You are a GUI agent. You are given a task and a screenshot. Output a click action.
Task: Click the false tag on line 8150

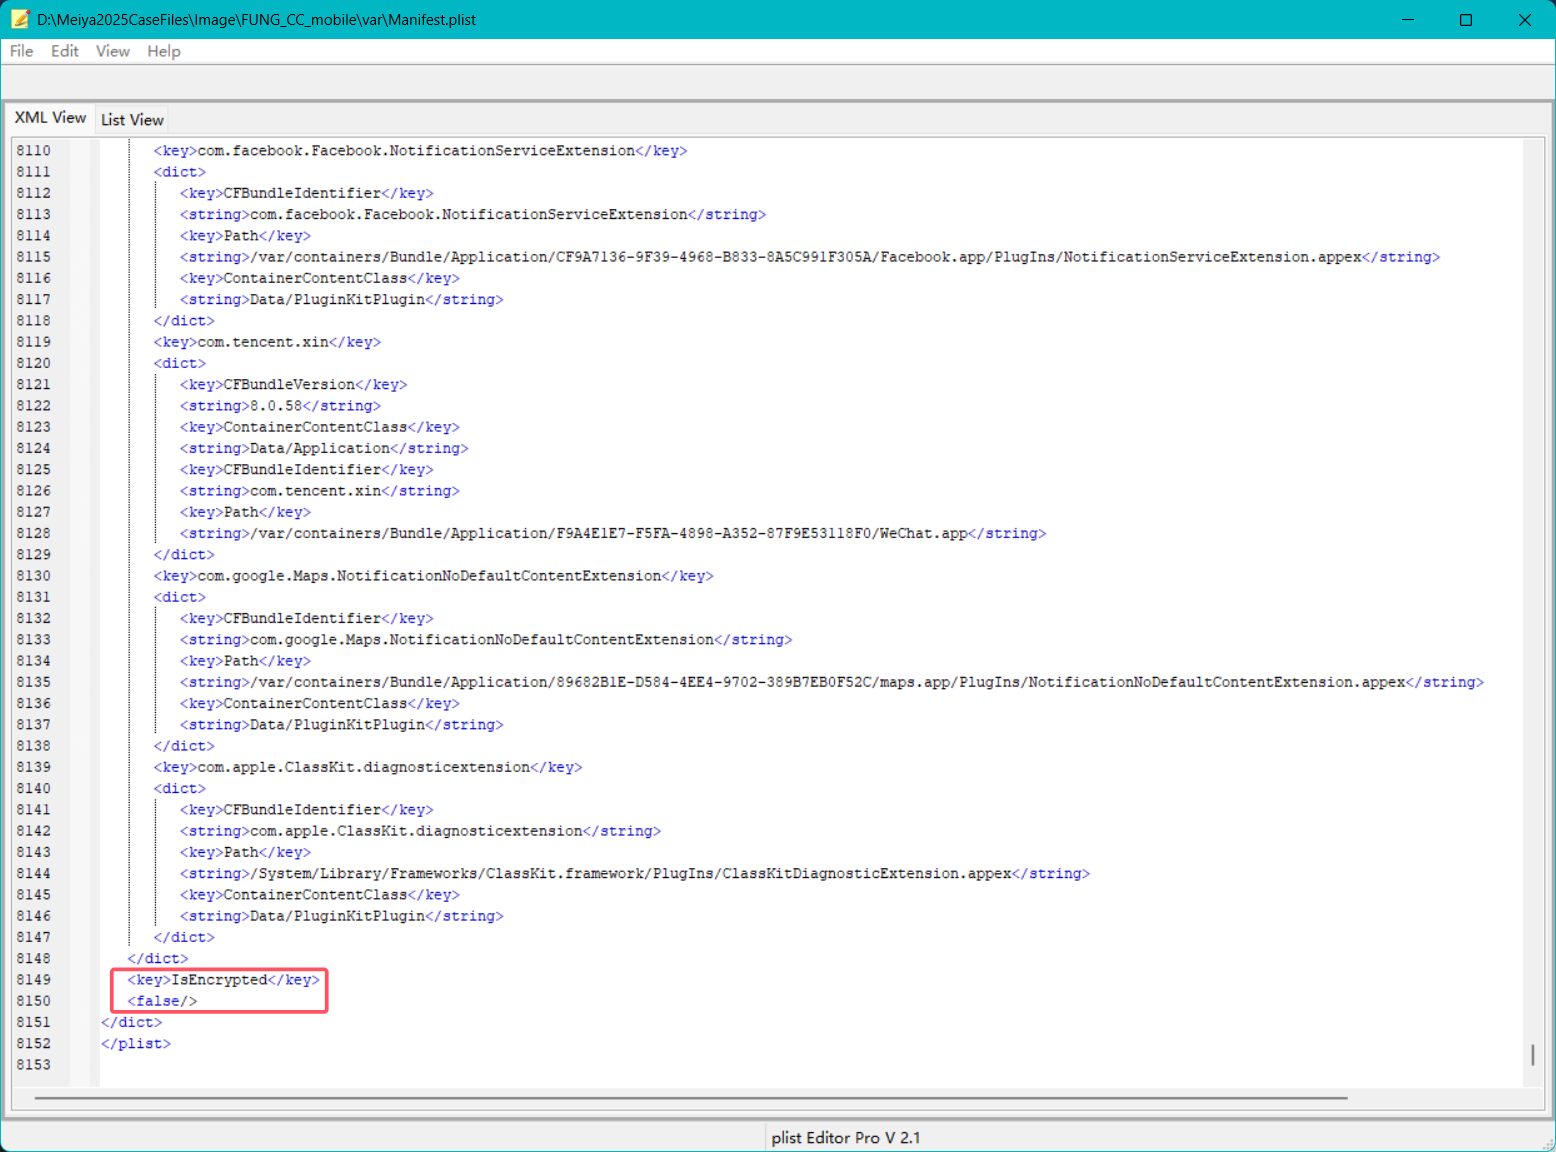tap(162, 1001)
